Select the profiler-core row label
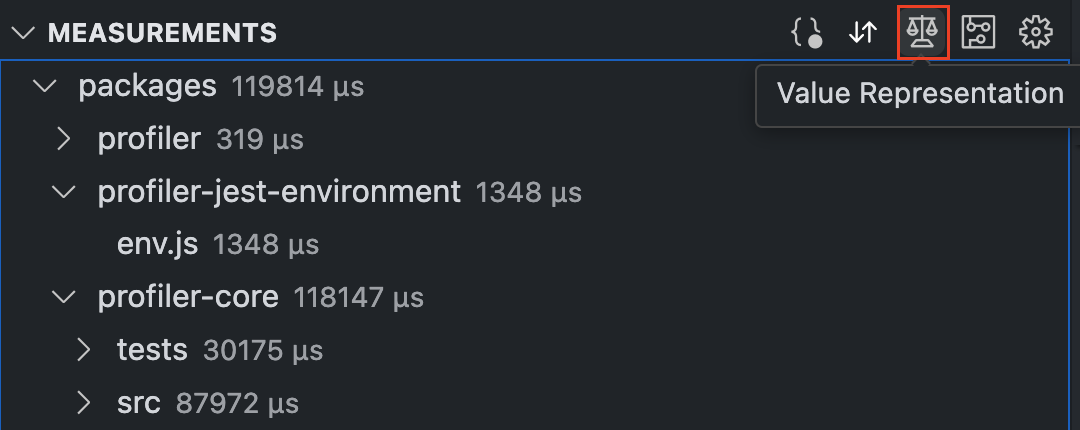Screen dimensions: 1080x430 click(187, 297)
